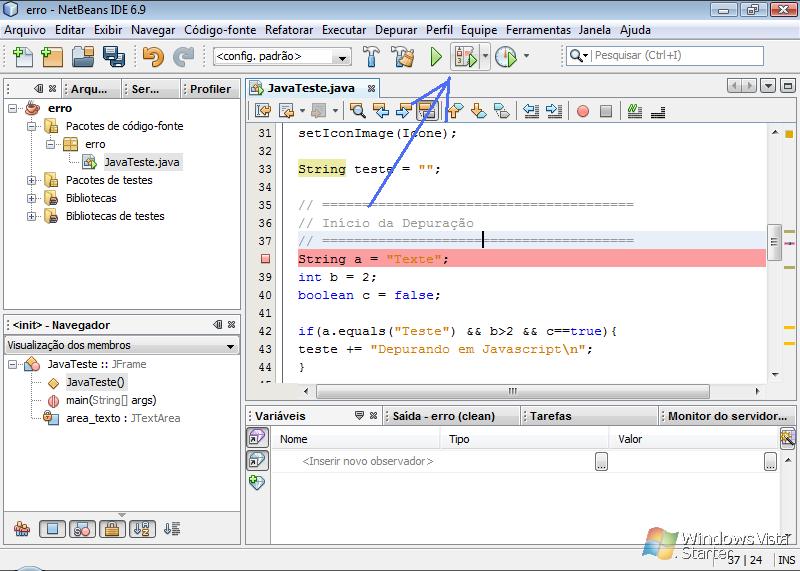Screen dimensions: 800x571
Task: Stop macro recording square icon
Action: [x=606, y=111]
